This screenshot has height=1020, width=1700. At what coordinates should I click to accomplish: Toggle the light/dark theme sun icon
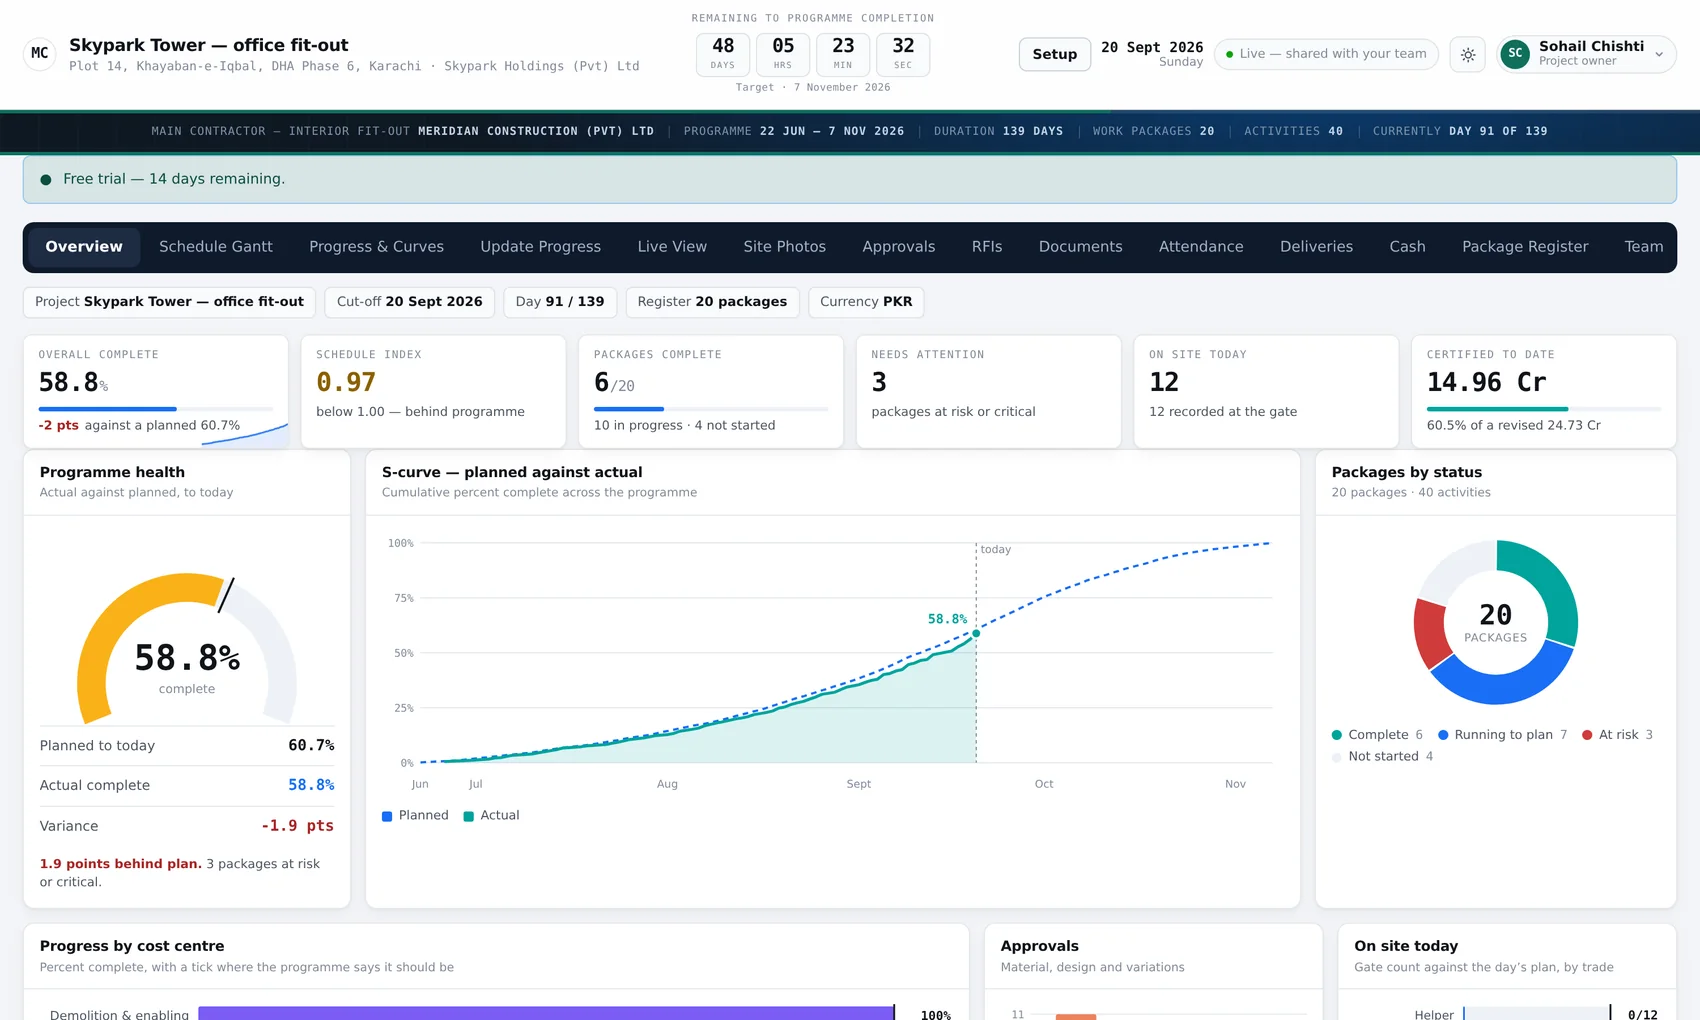coord(1467,55)
